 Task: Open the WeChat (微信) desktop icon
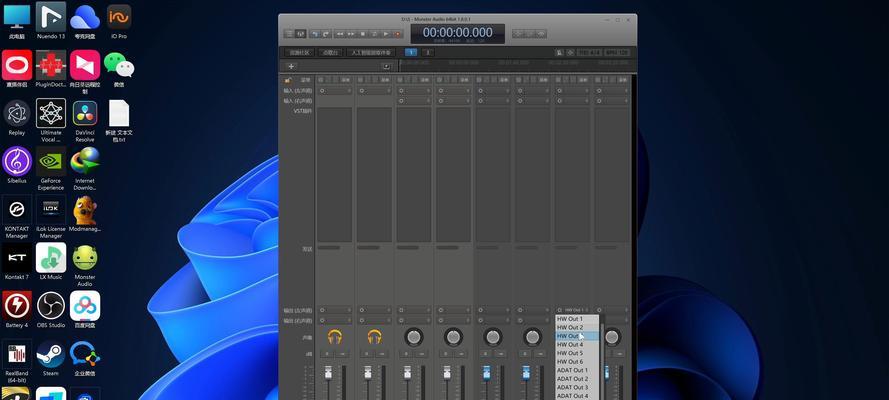tap(119, 69)
